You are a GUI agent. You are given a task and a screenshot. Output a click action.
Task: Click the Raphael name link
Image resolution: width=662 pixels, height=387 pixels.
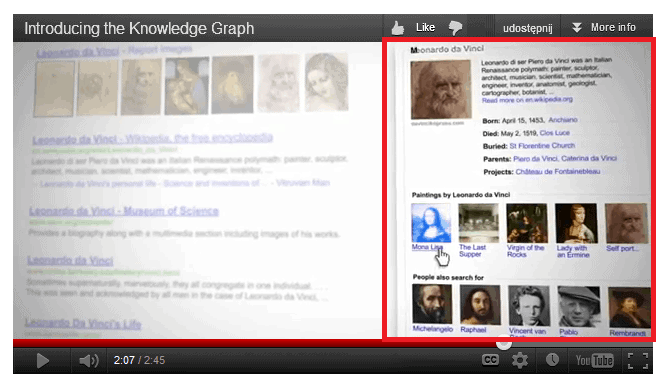(473, 330)
